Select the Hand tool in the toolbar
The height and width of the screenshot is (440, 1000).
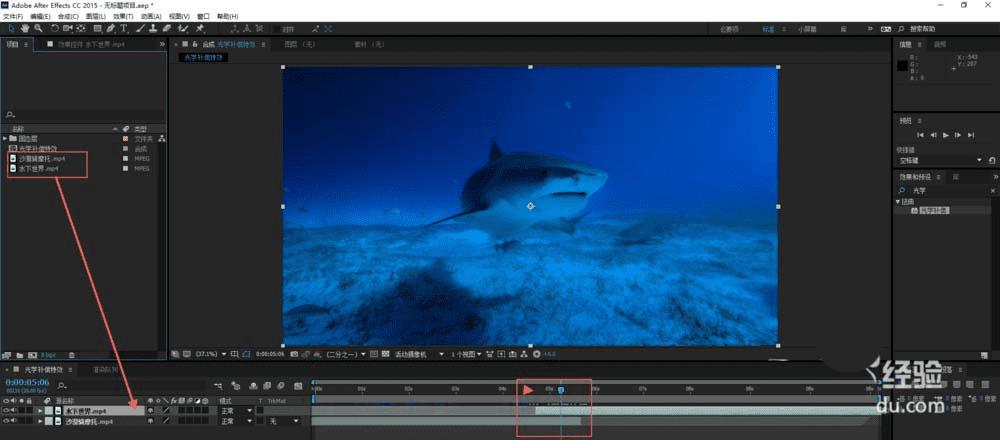coord(24,29)
